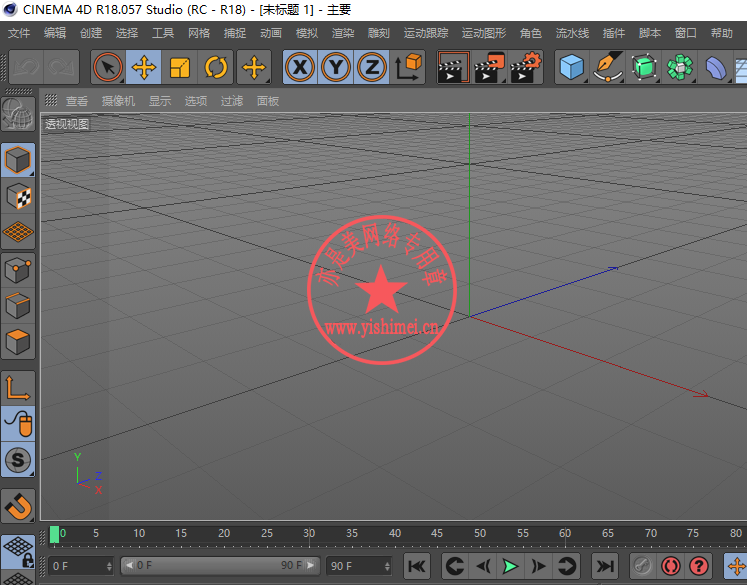Render the active view clapperboard icon

[x=454, y=67]
